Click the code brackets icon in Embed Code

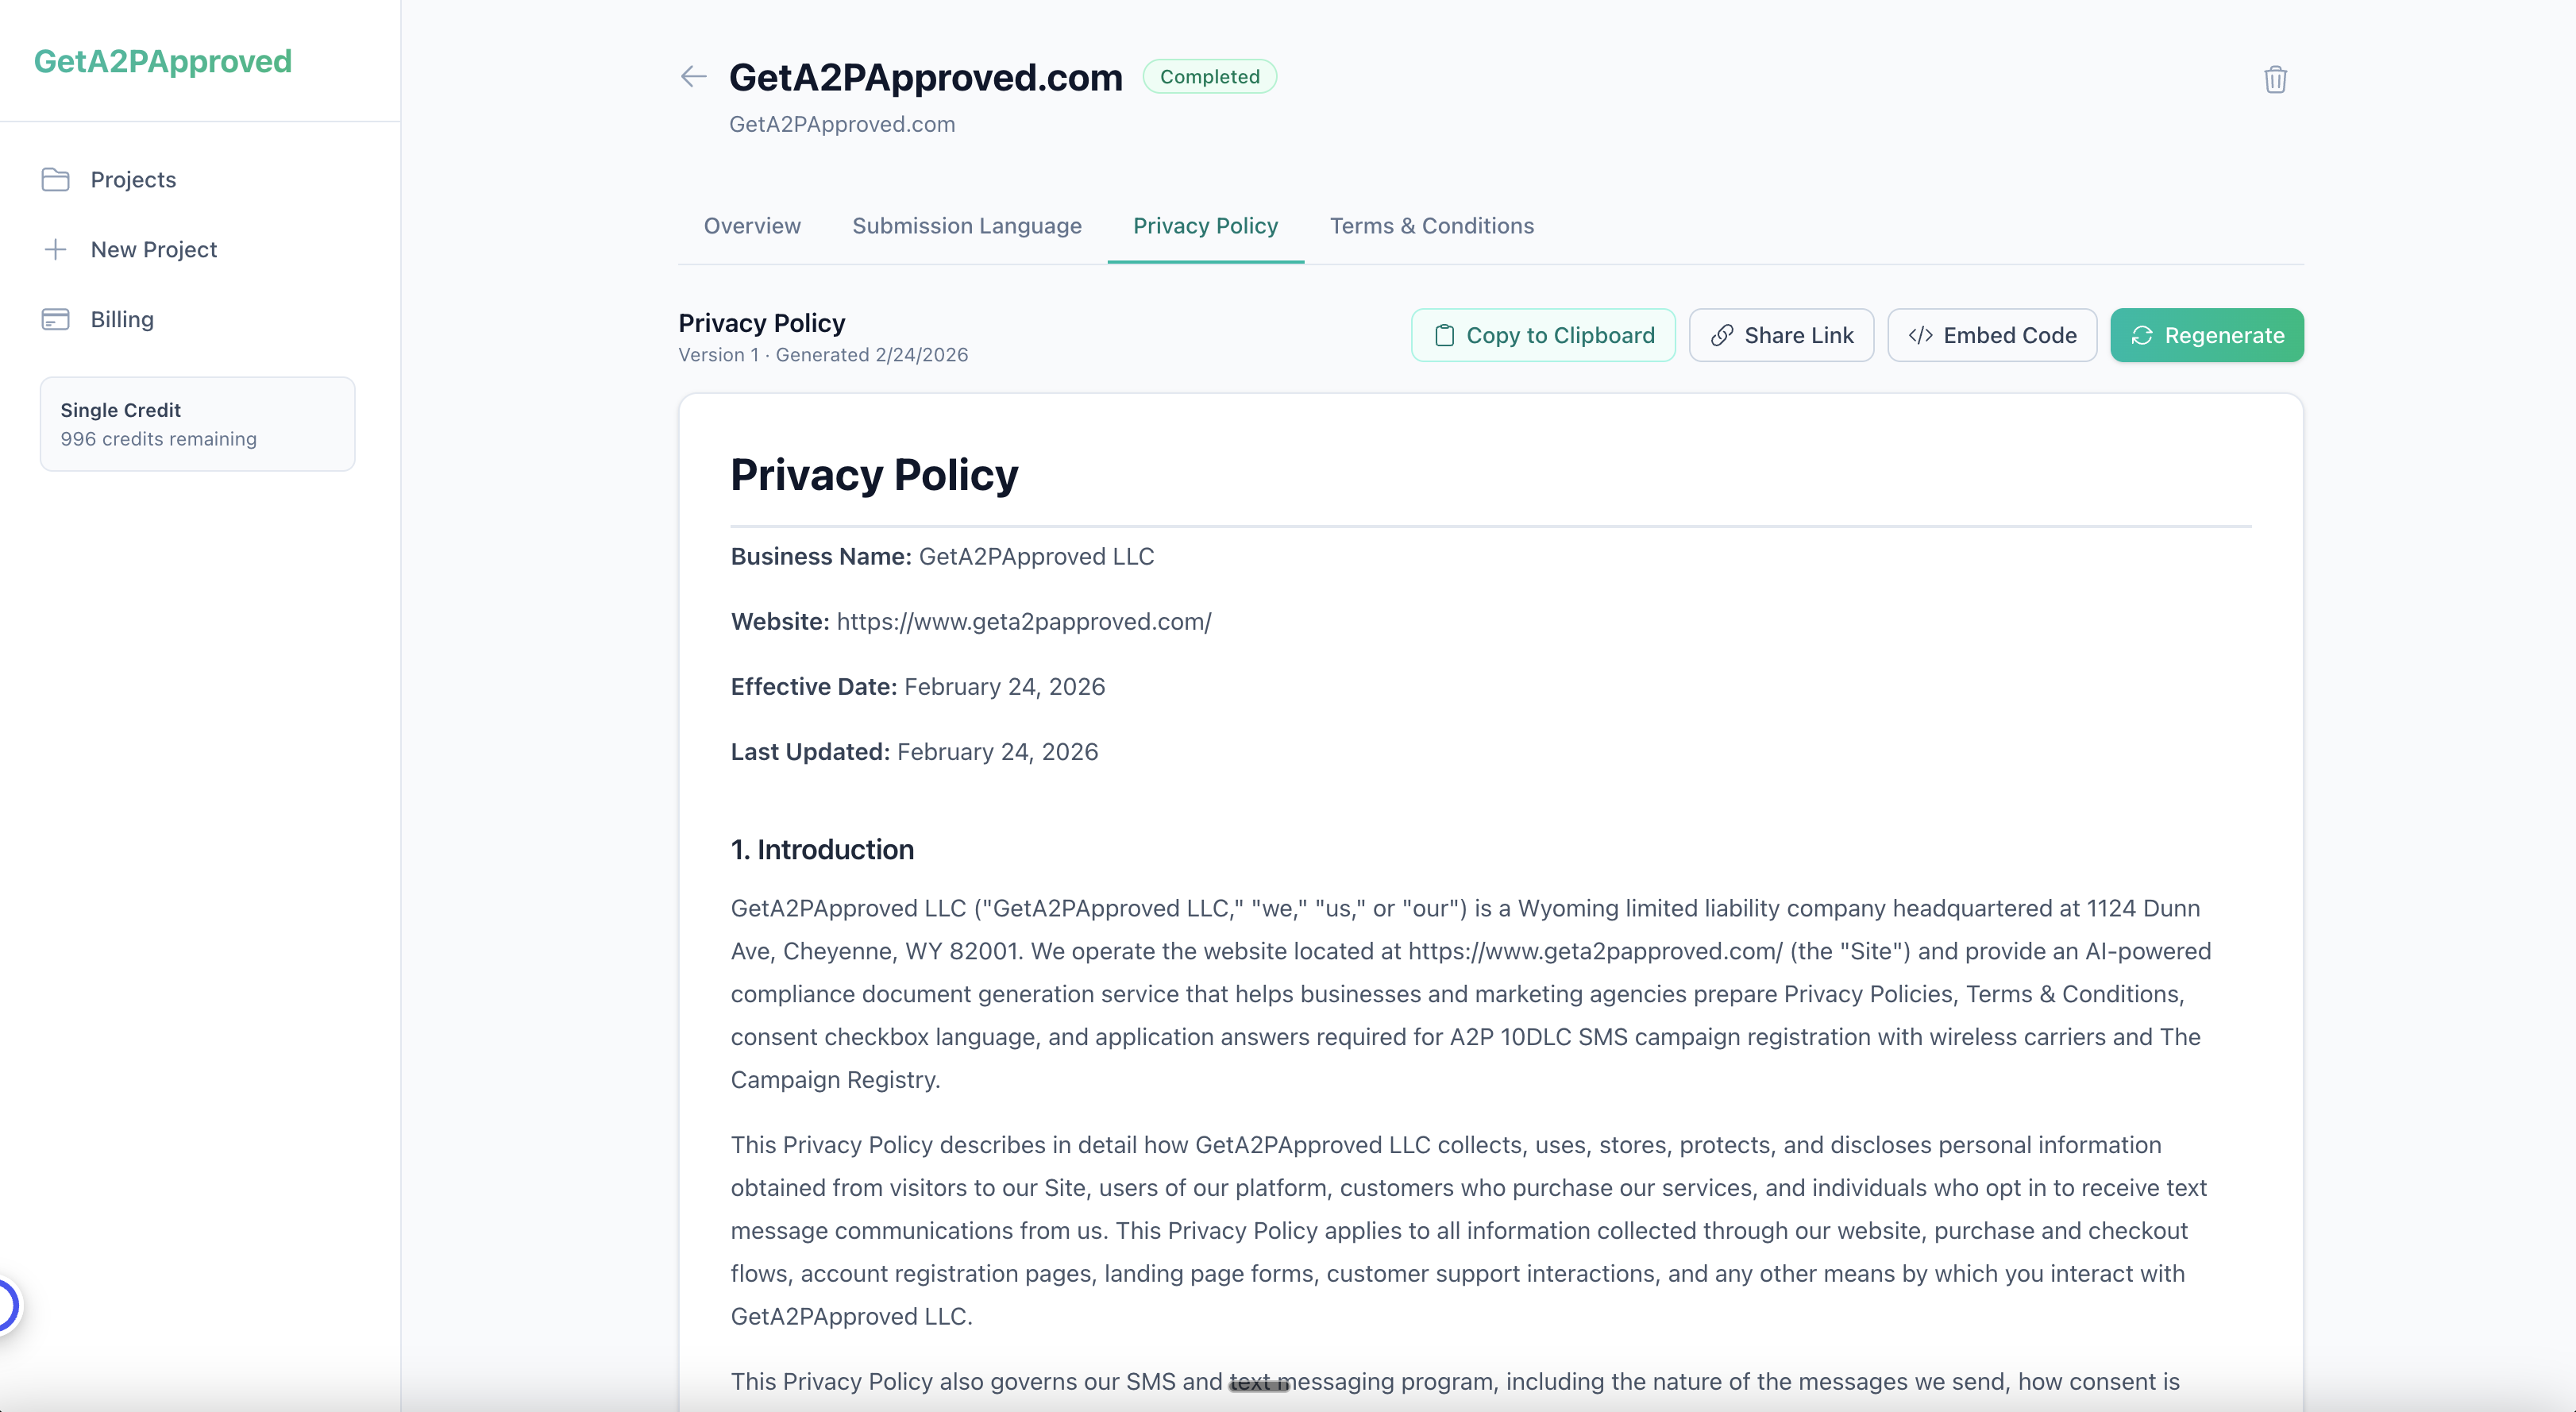coord(1920,335)
